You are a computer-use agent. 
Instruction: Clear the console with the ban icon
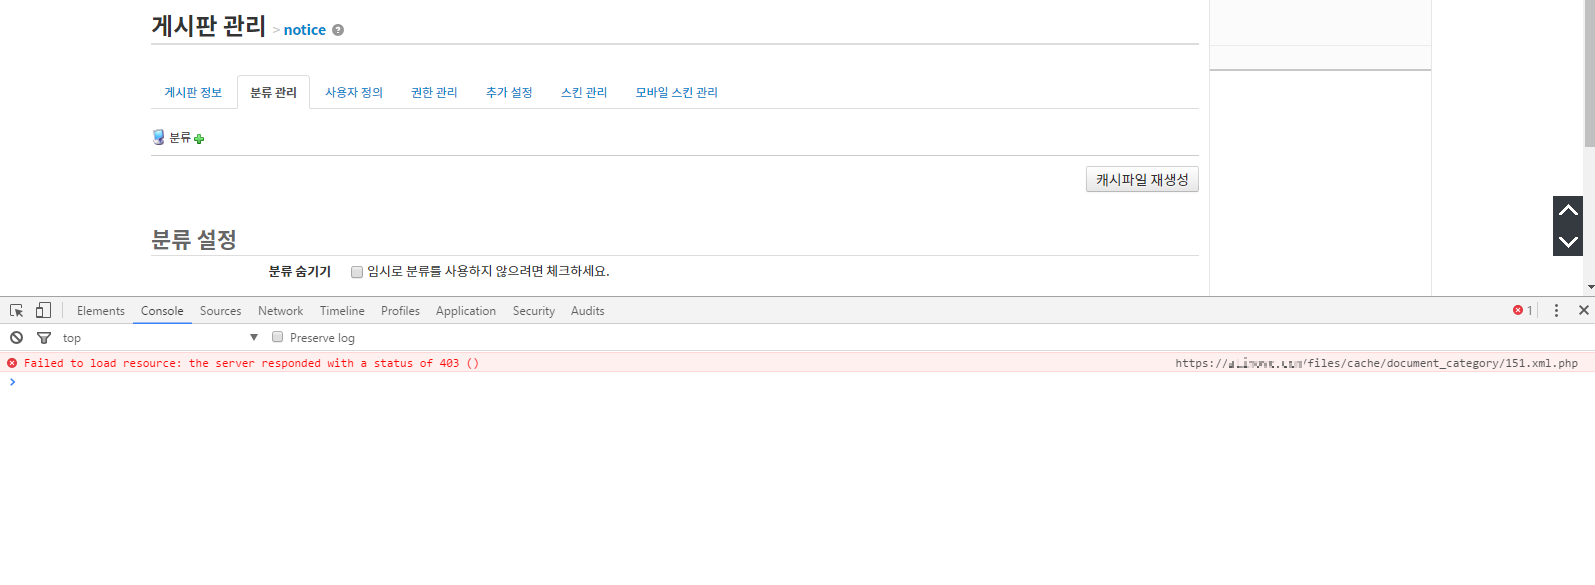16,338
